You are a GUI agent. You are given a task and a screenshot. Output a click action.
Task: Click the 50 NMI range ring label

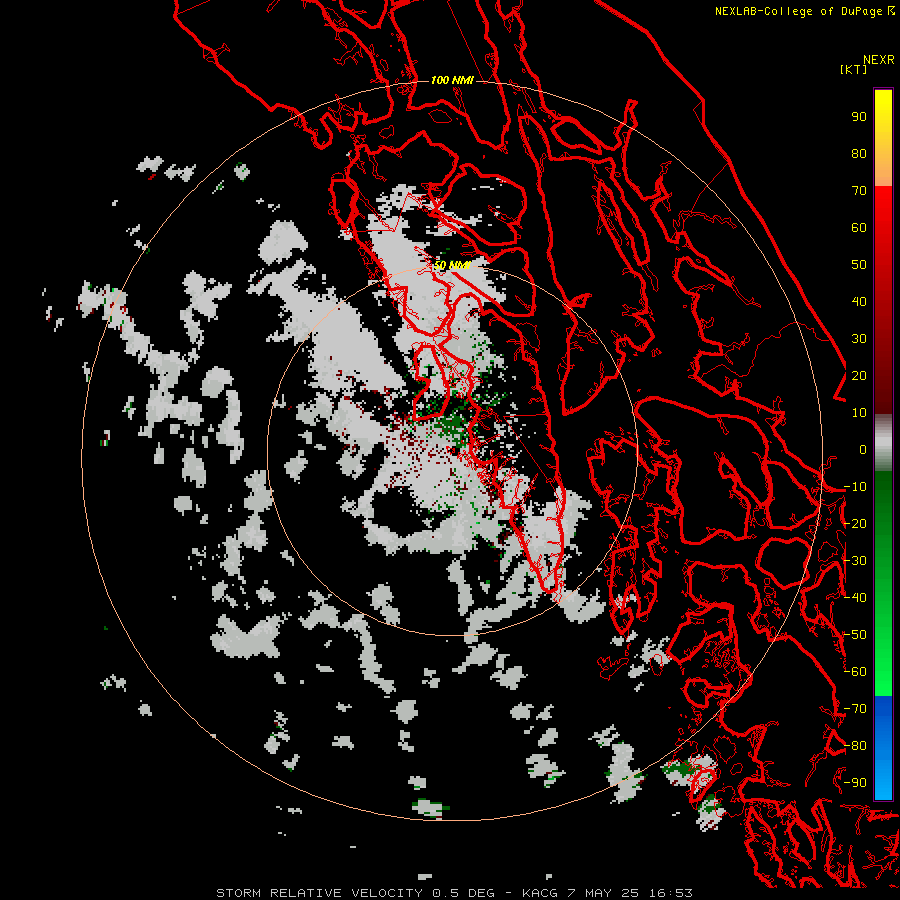point(452,265)
